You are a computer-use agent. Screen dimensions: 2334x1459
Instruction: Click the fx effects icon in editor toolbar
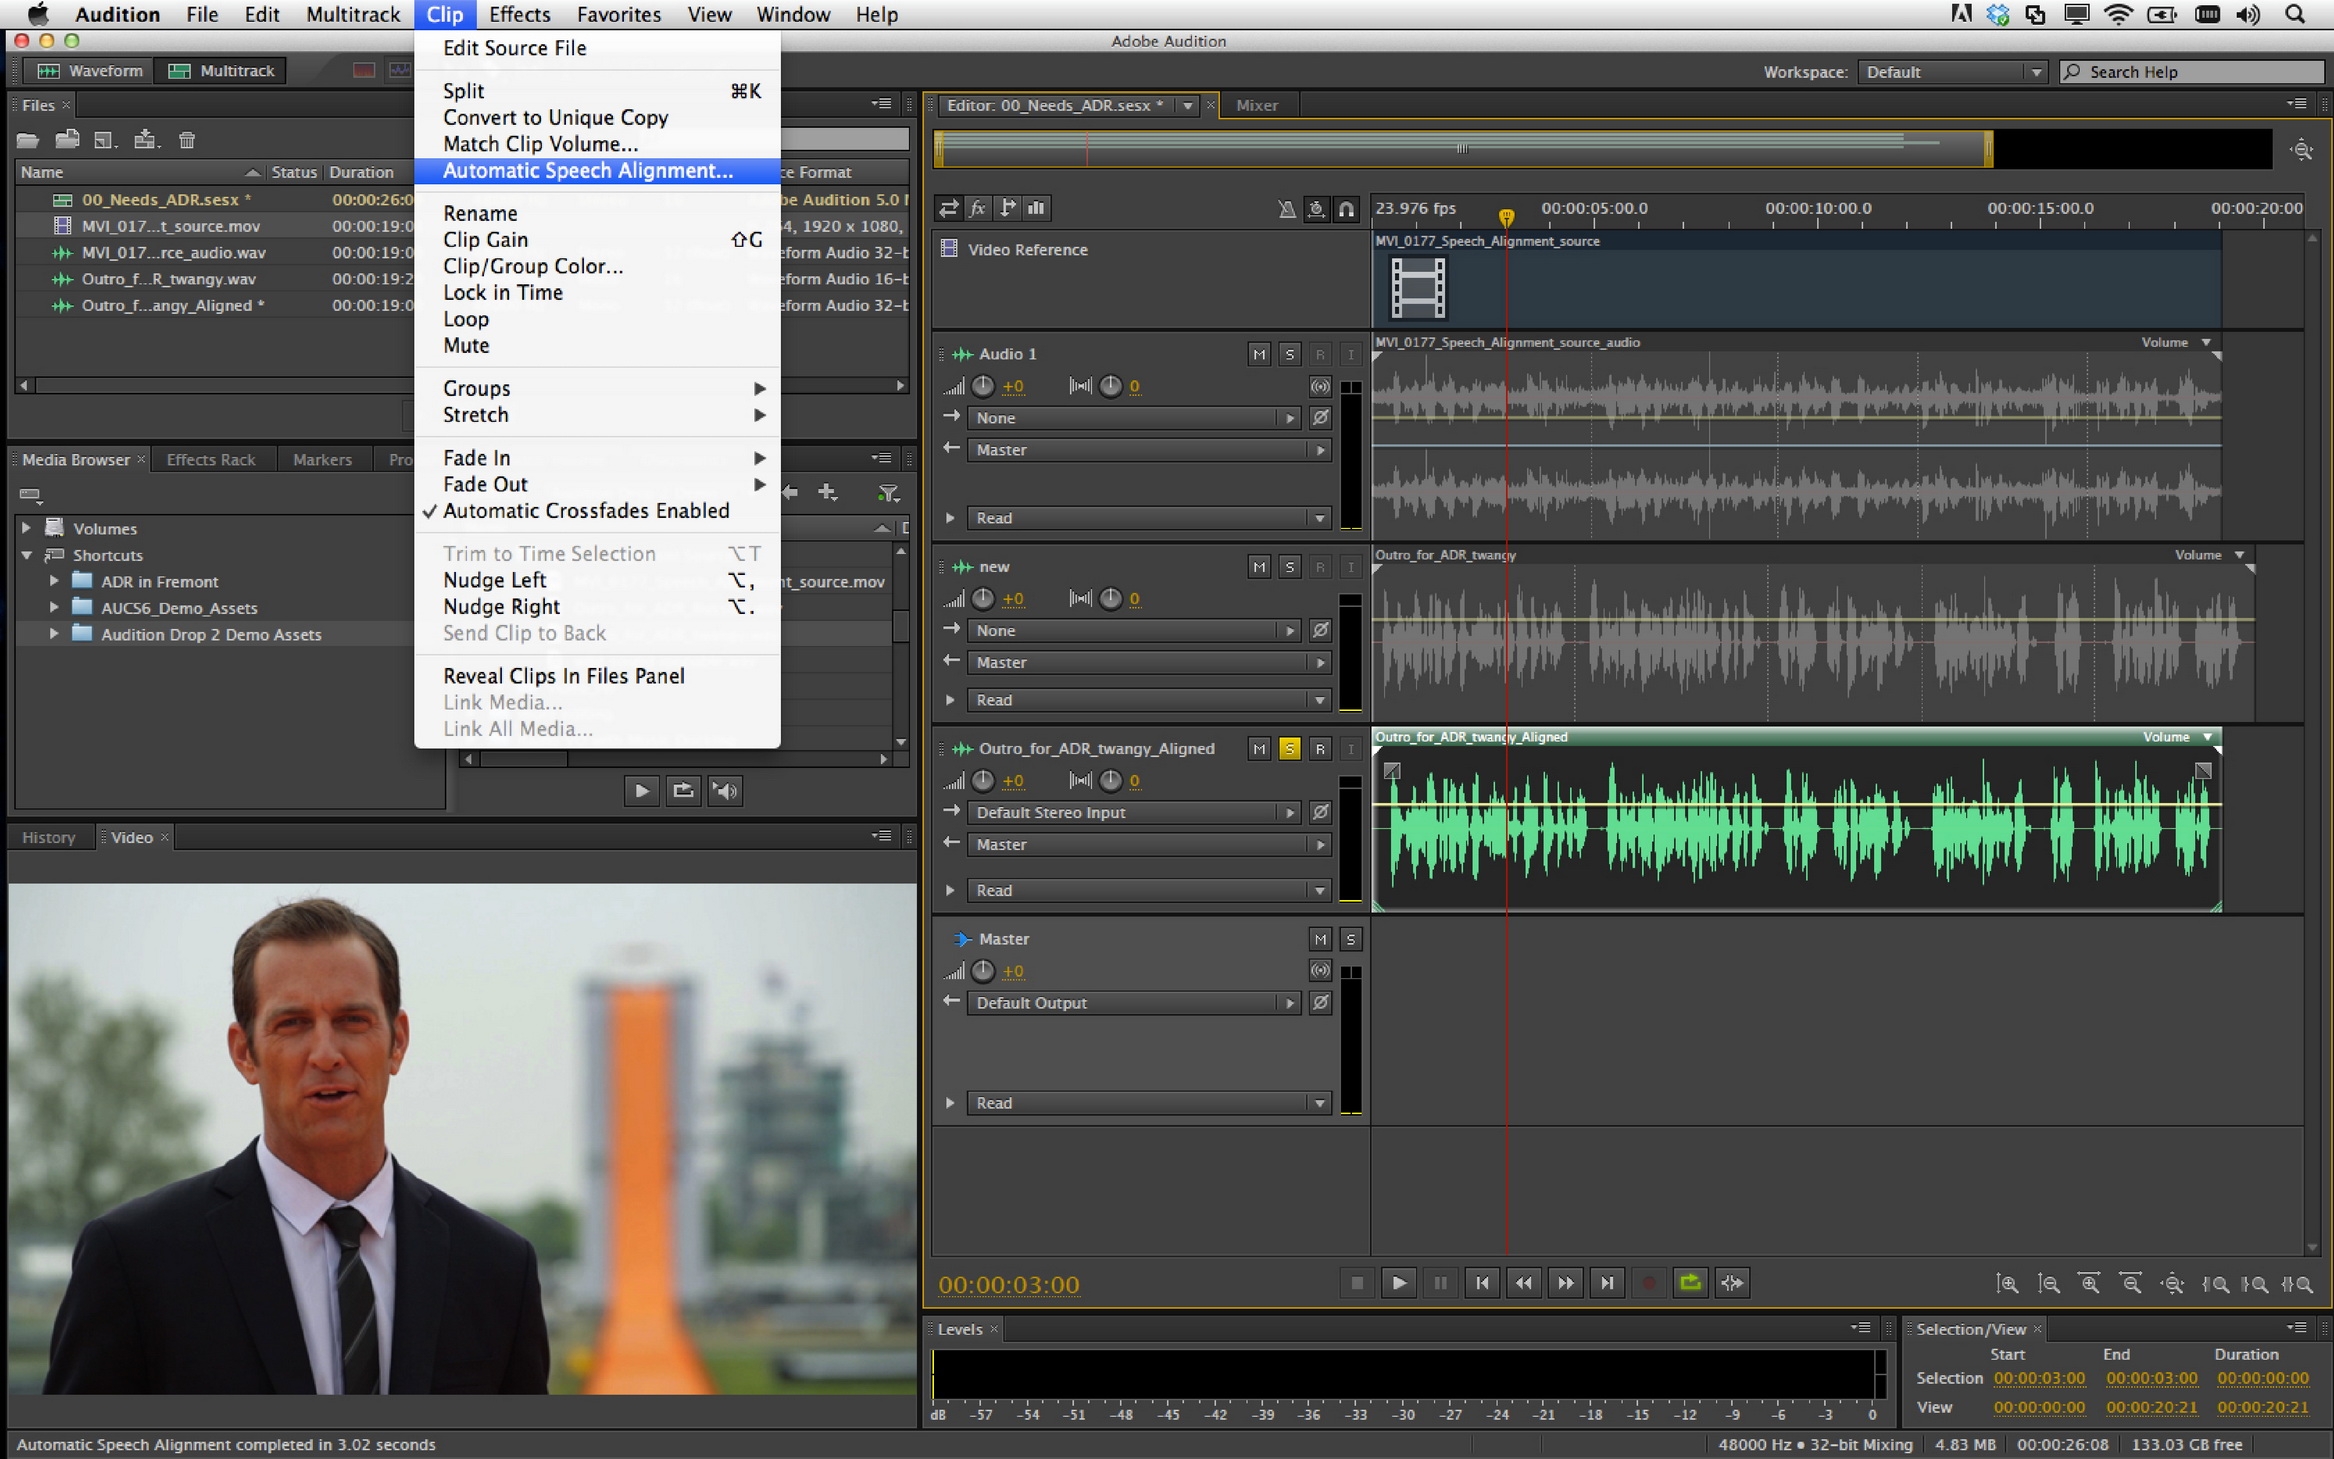[x=977, y=208]
